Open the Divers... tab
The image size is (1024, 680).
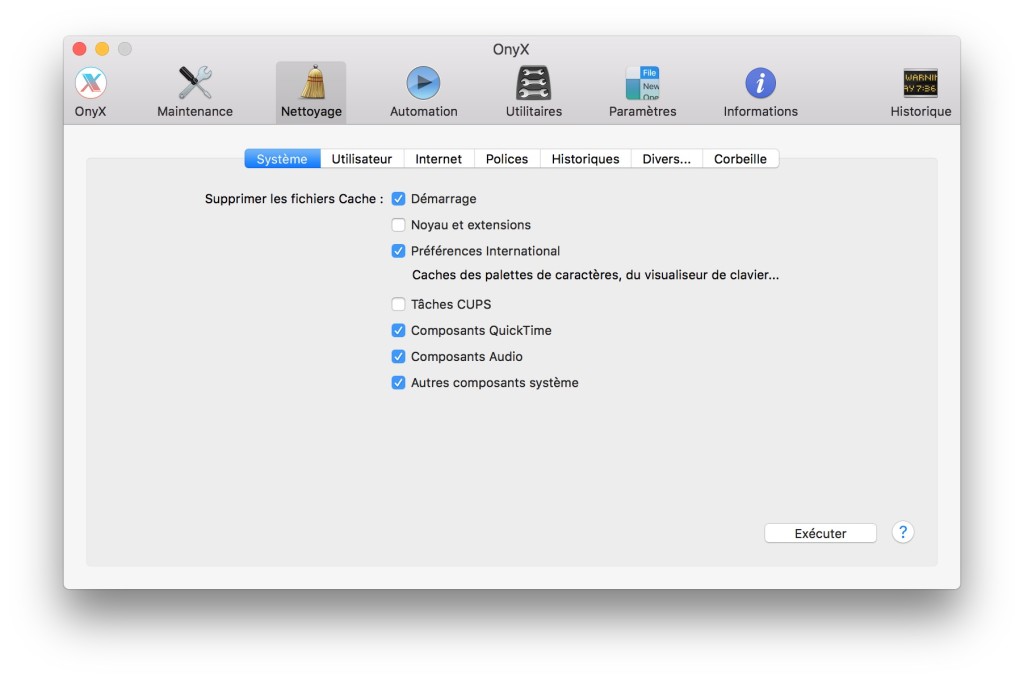click(x=666, y=159)
